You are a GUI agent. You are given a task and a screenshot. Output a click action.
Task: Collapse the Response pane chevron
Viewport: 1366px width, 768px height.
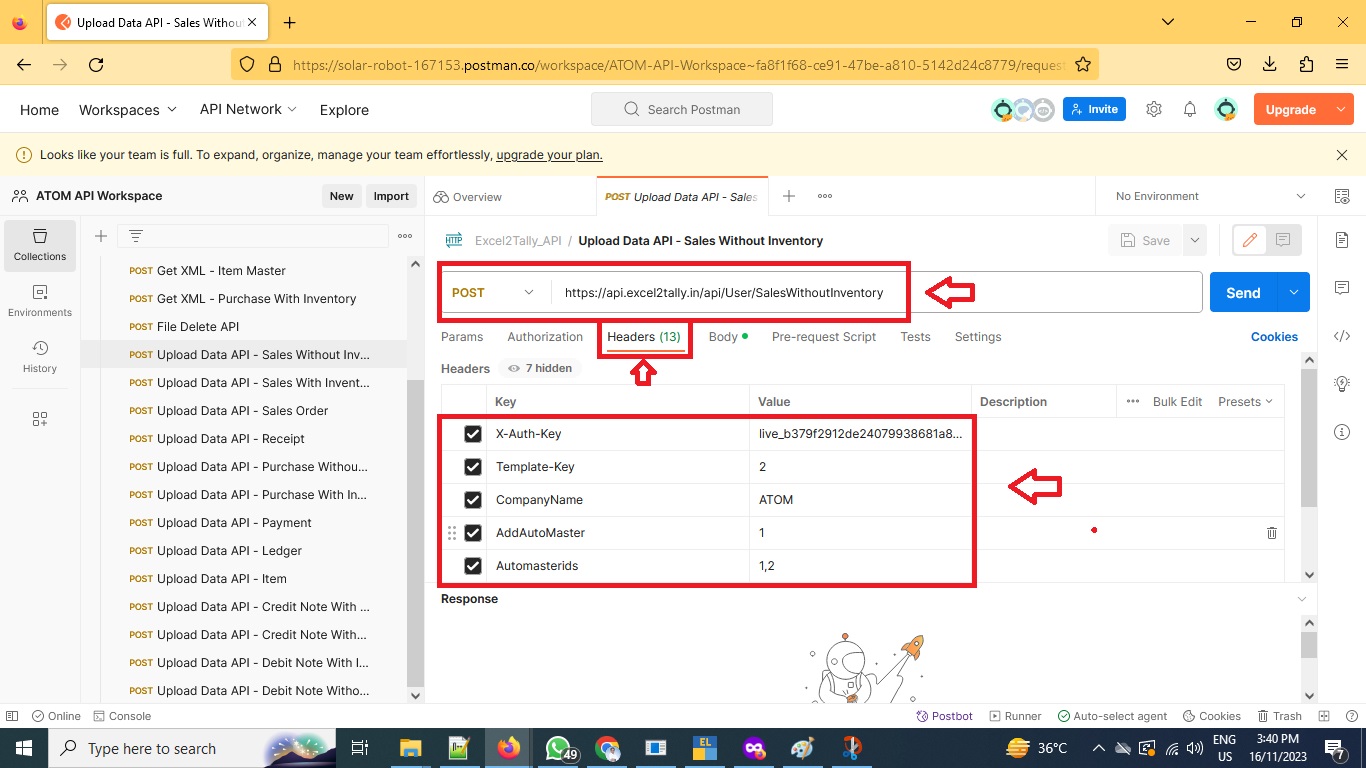(1301, 599)
